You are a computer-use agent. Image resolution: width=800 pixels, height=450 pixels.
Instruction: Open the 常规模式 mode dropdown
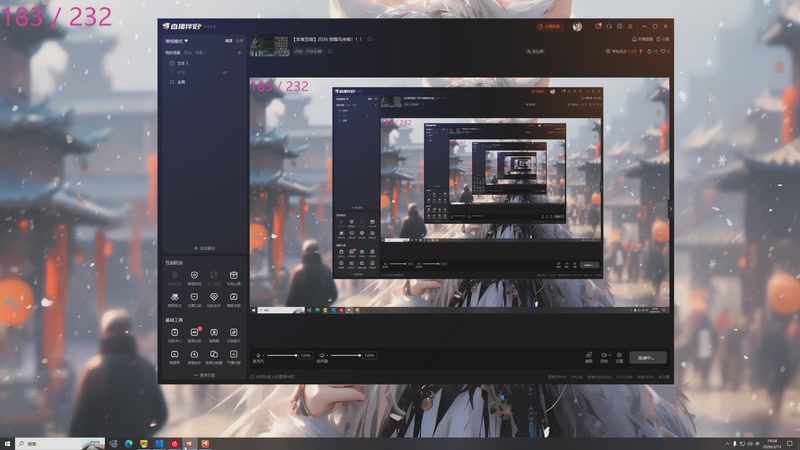[177, 41]
